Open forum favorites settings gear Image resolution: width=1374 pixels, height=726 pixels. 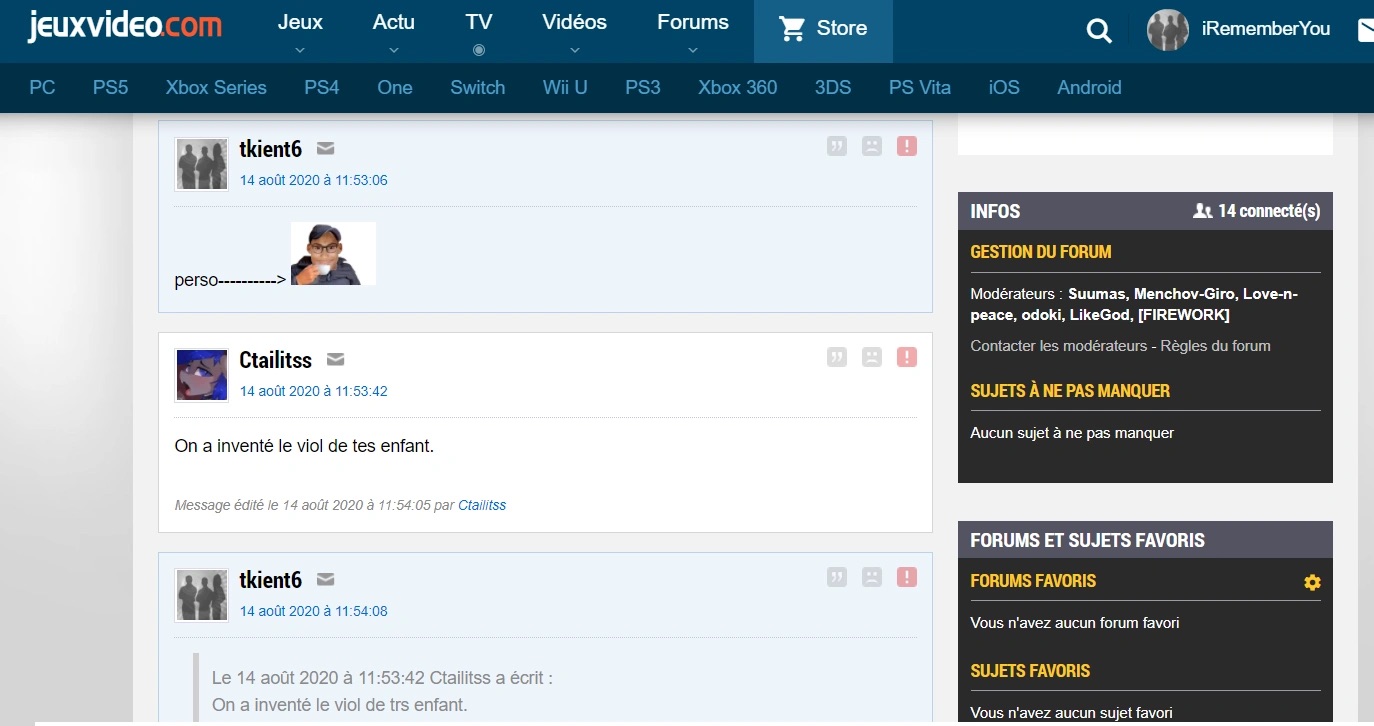click(1312, 582)
